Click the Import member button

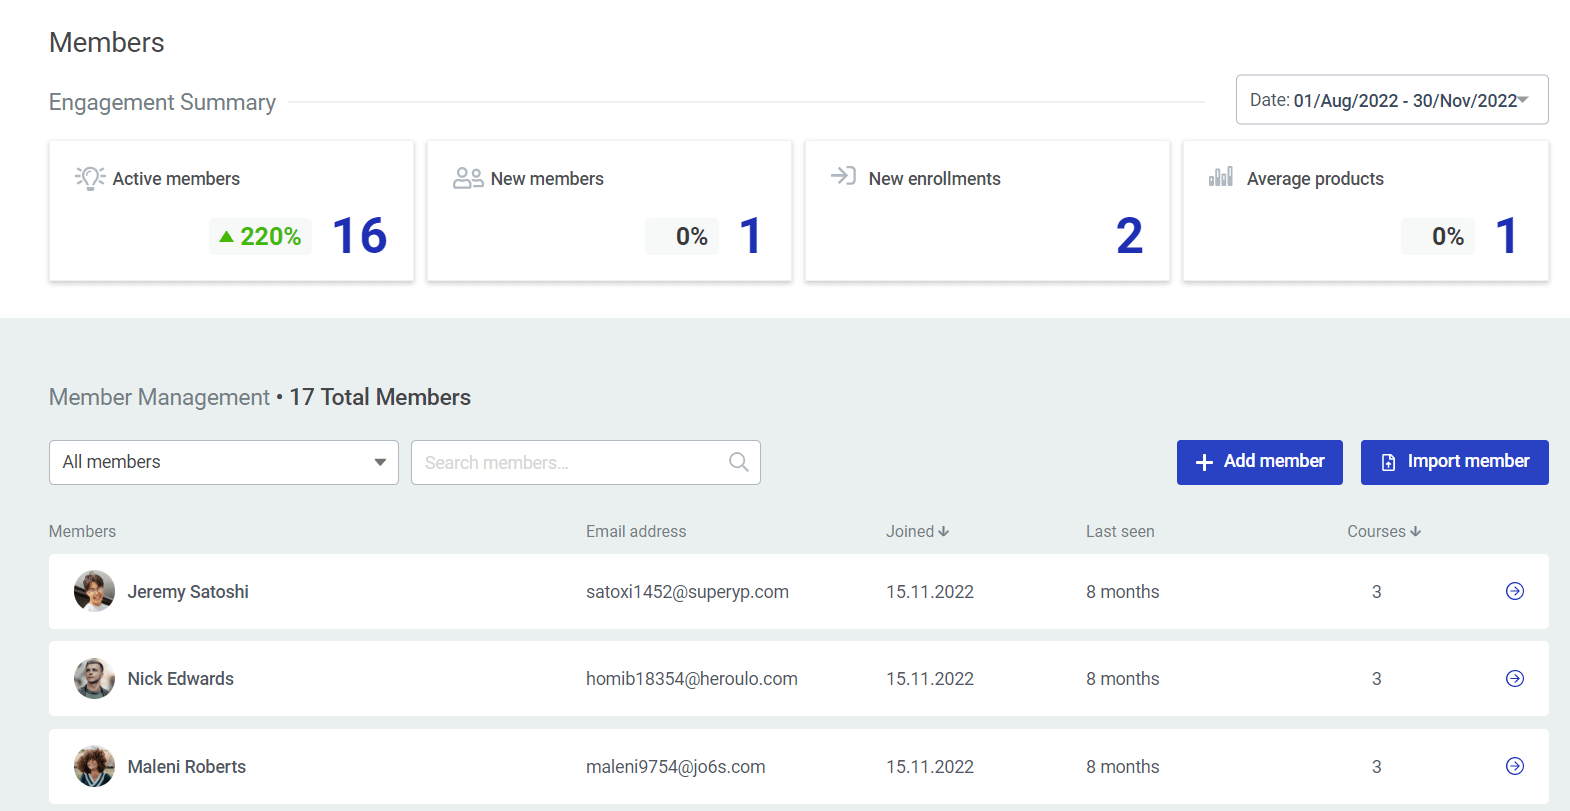click(x=1454, y=462)
